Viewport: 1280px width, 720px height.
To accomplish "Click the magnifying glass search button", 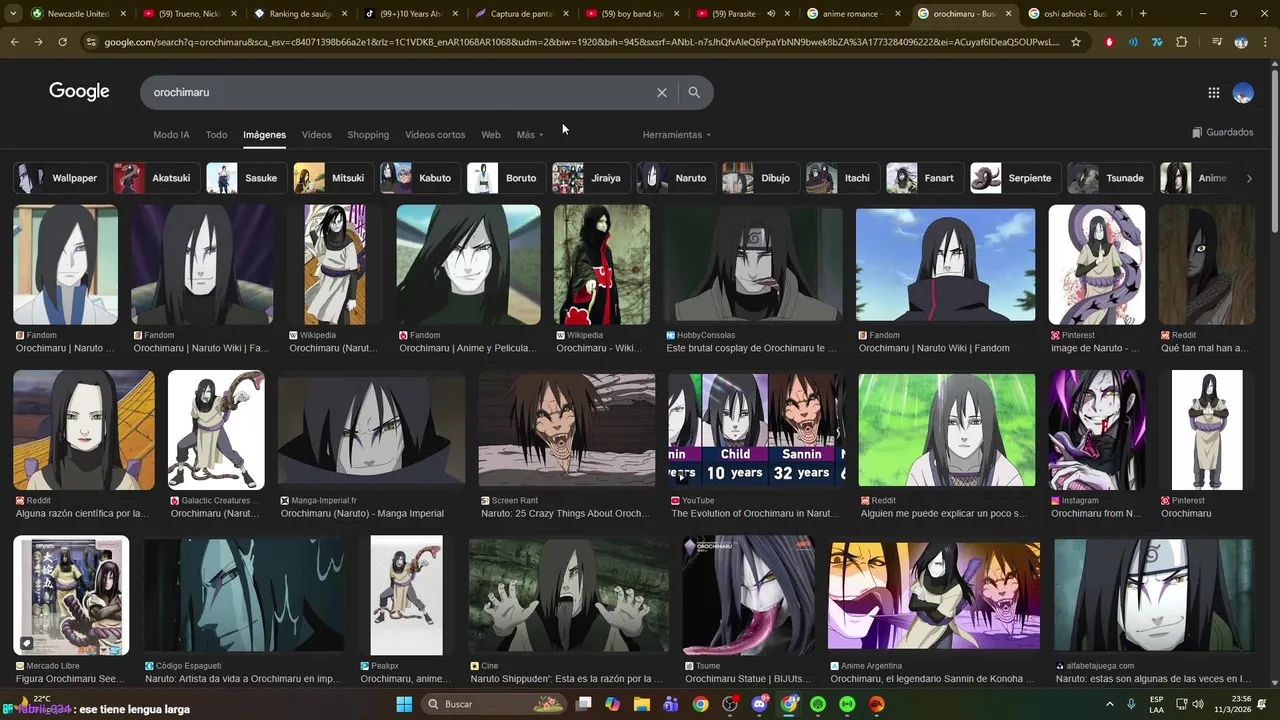I will pos(694,92).
